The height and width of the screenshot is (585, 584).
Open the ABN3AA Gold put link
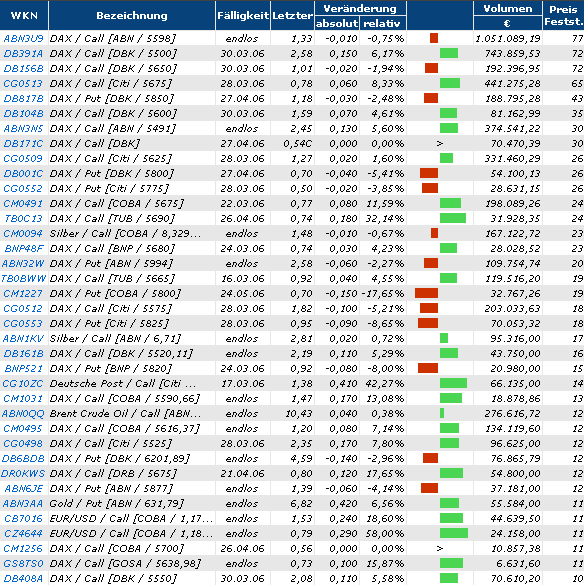click(23, 504)
